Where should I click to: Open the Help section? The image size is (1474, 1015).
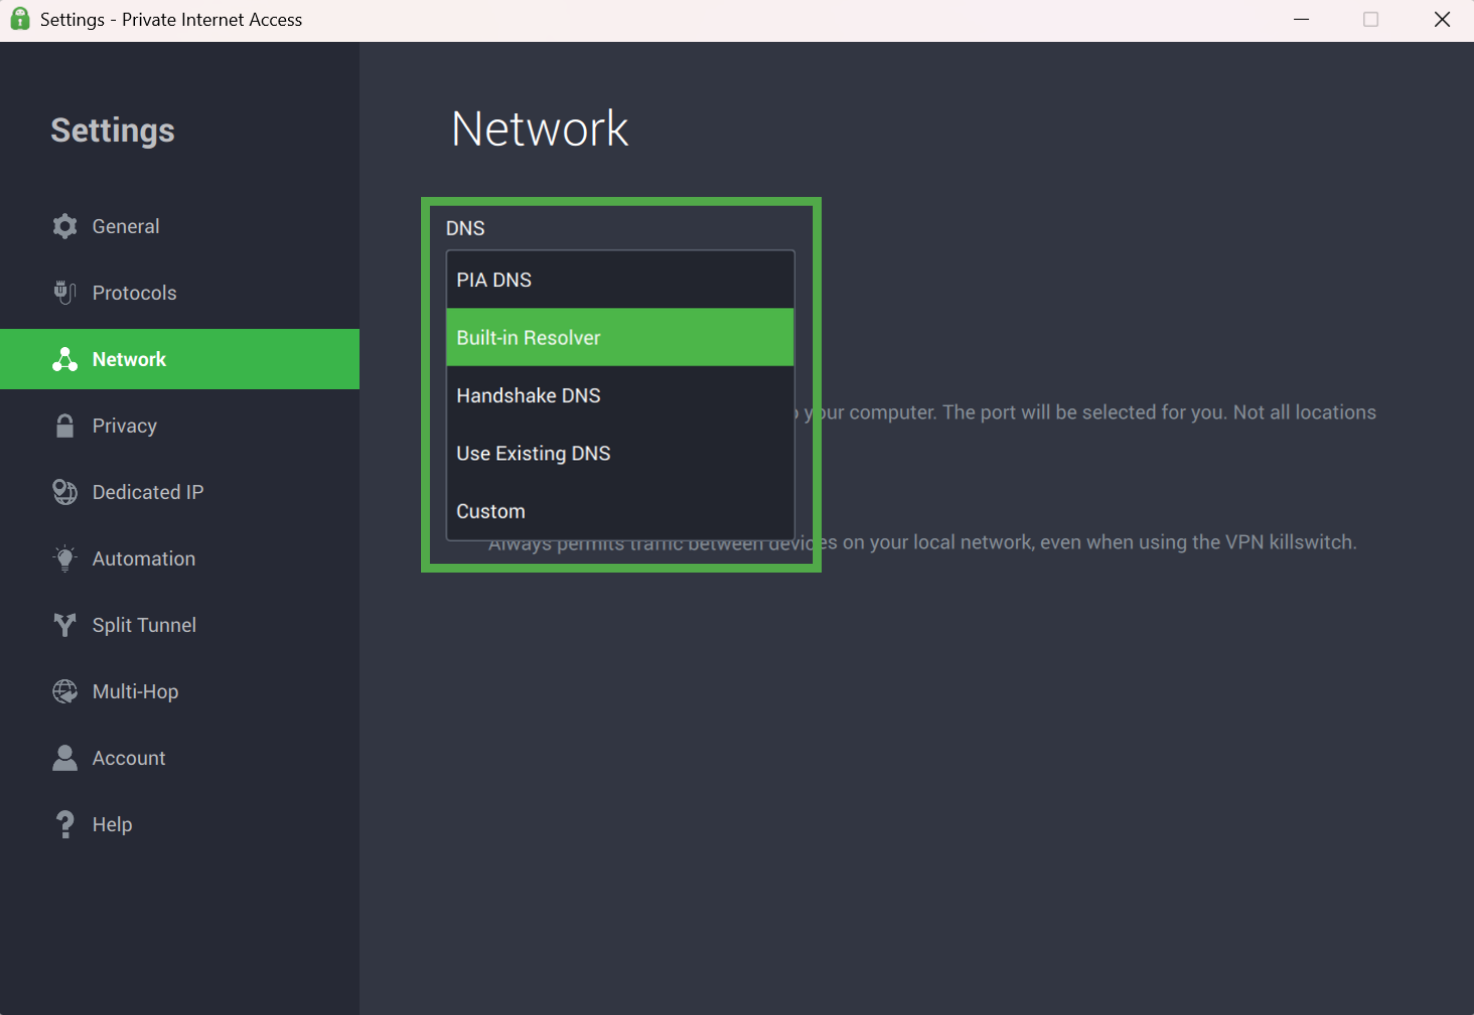click(180, 824)
